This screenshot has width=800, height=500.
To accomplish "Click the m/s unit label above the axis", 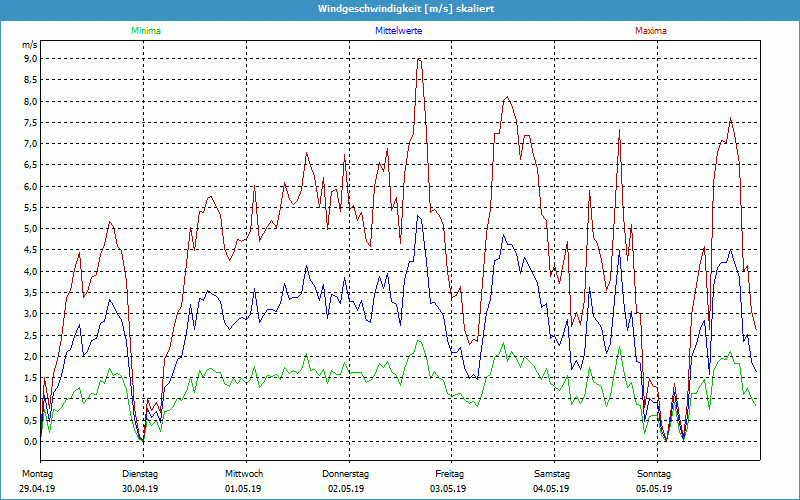I will [30, 45].
